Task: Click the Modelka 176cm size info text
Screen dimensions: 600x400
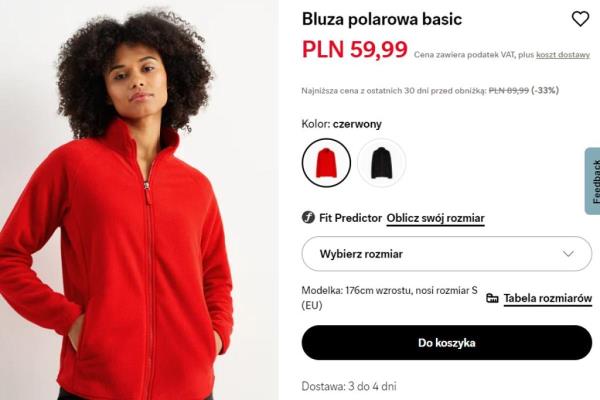Action: click(x=390, y=298)
